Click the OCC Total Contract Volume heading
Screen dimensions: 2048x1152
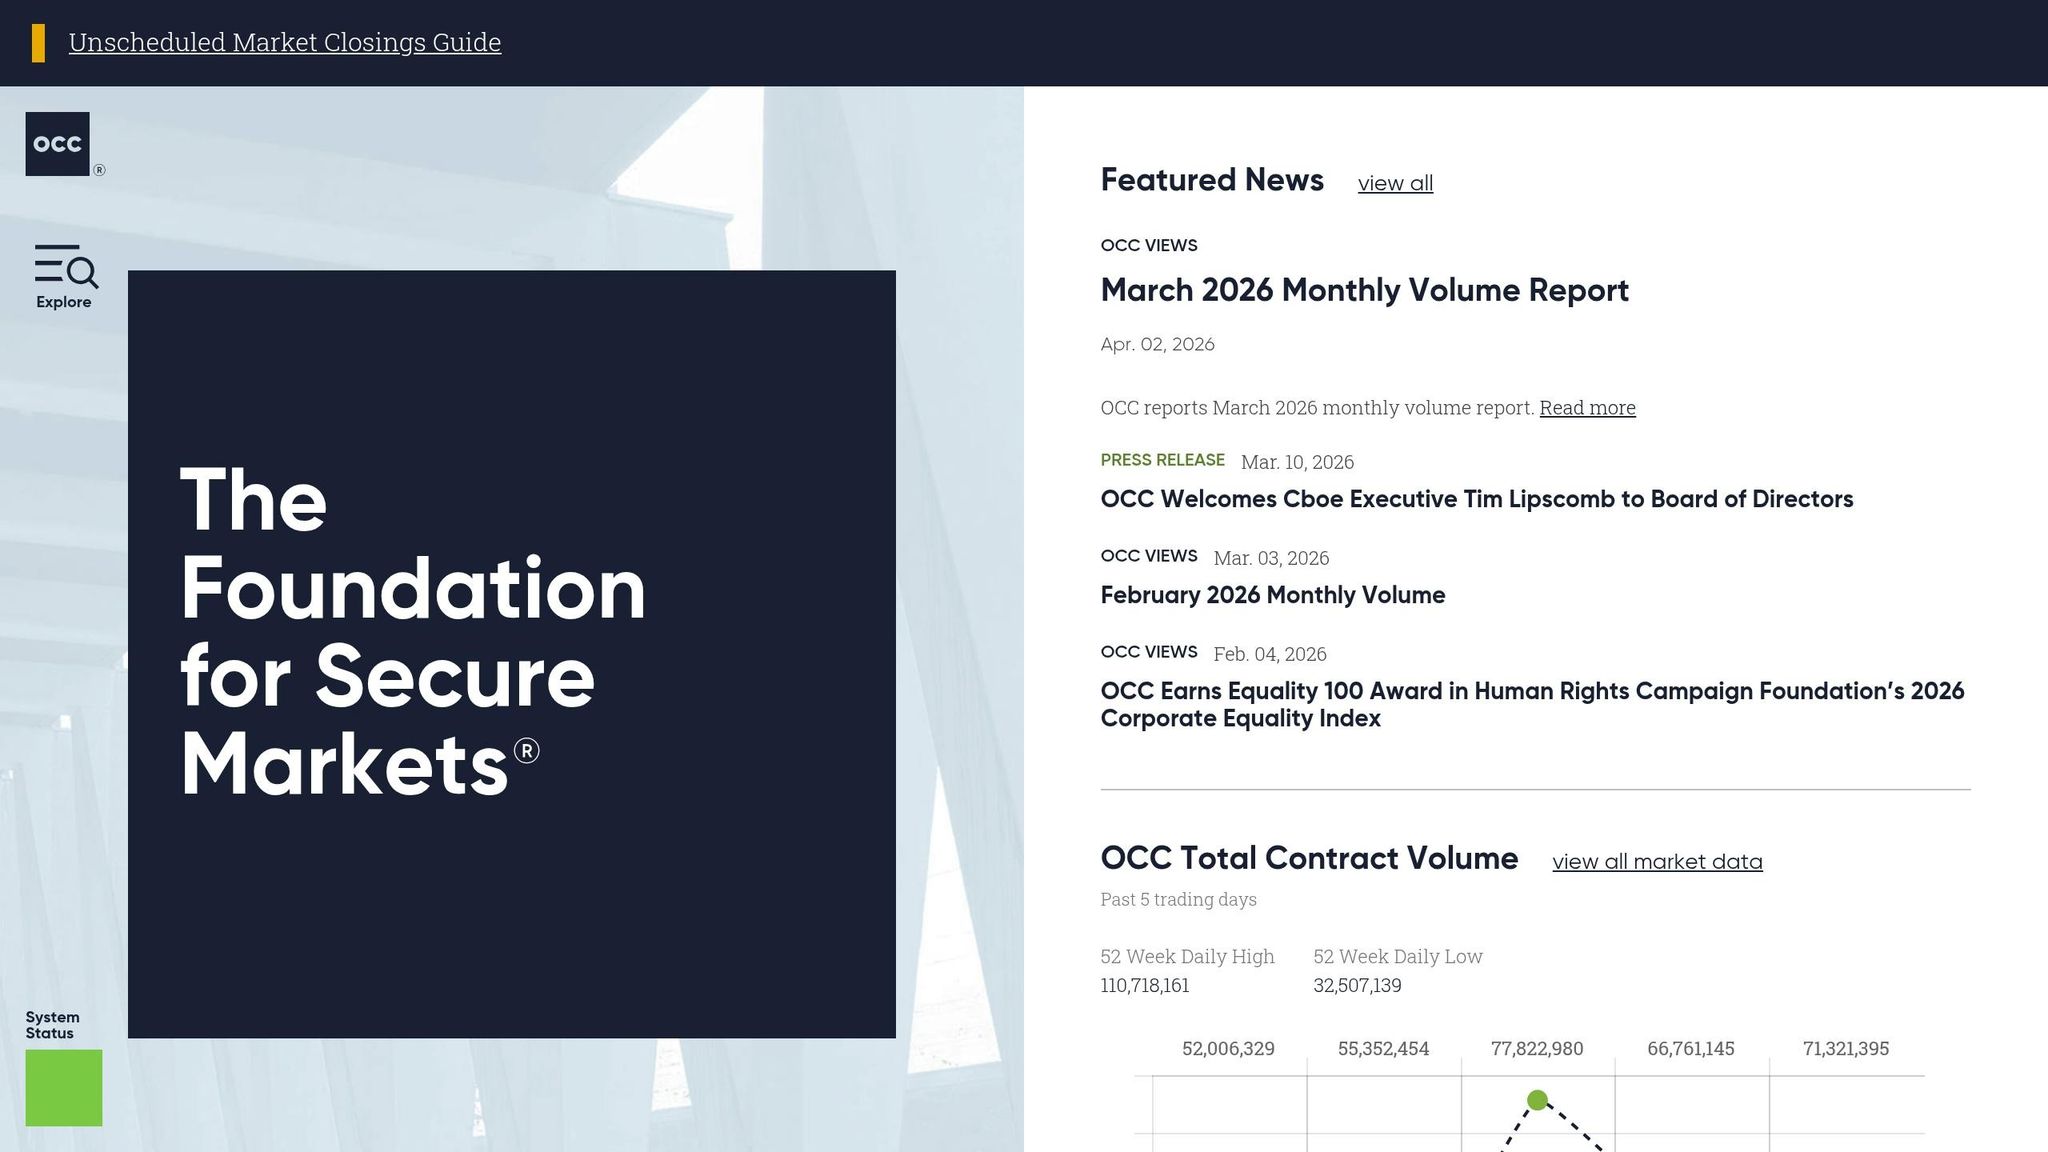[1309, 858]
